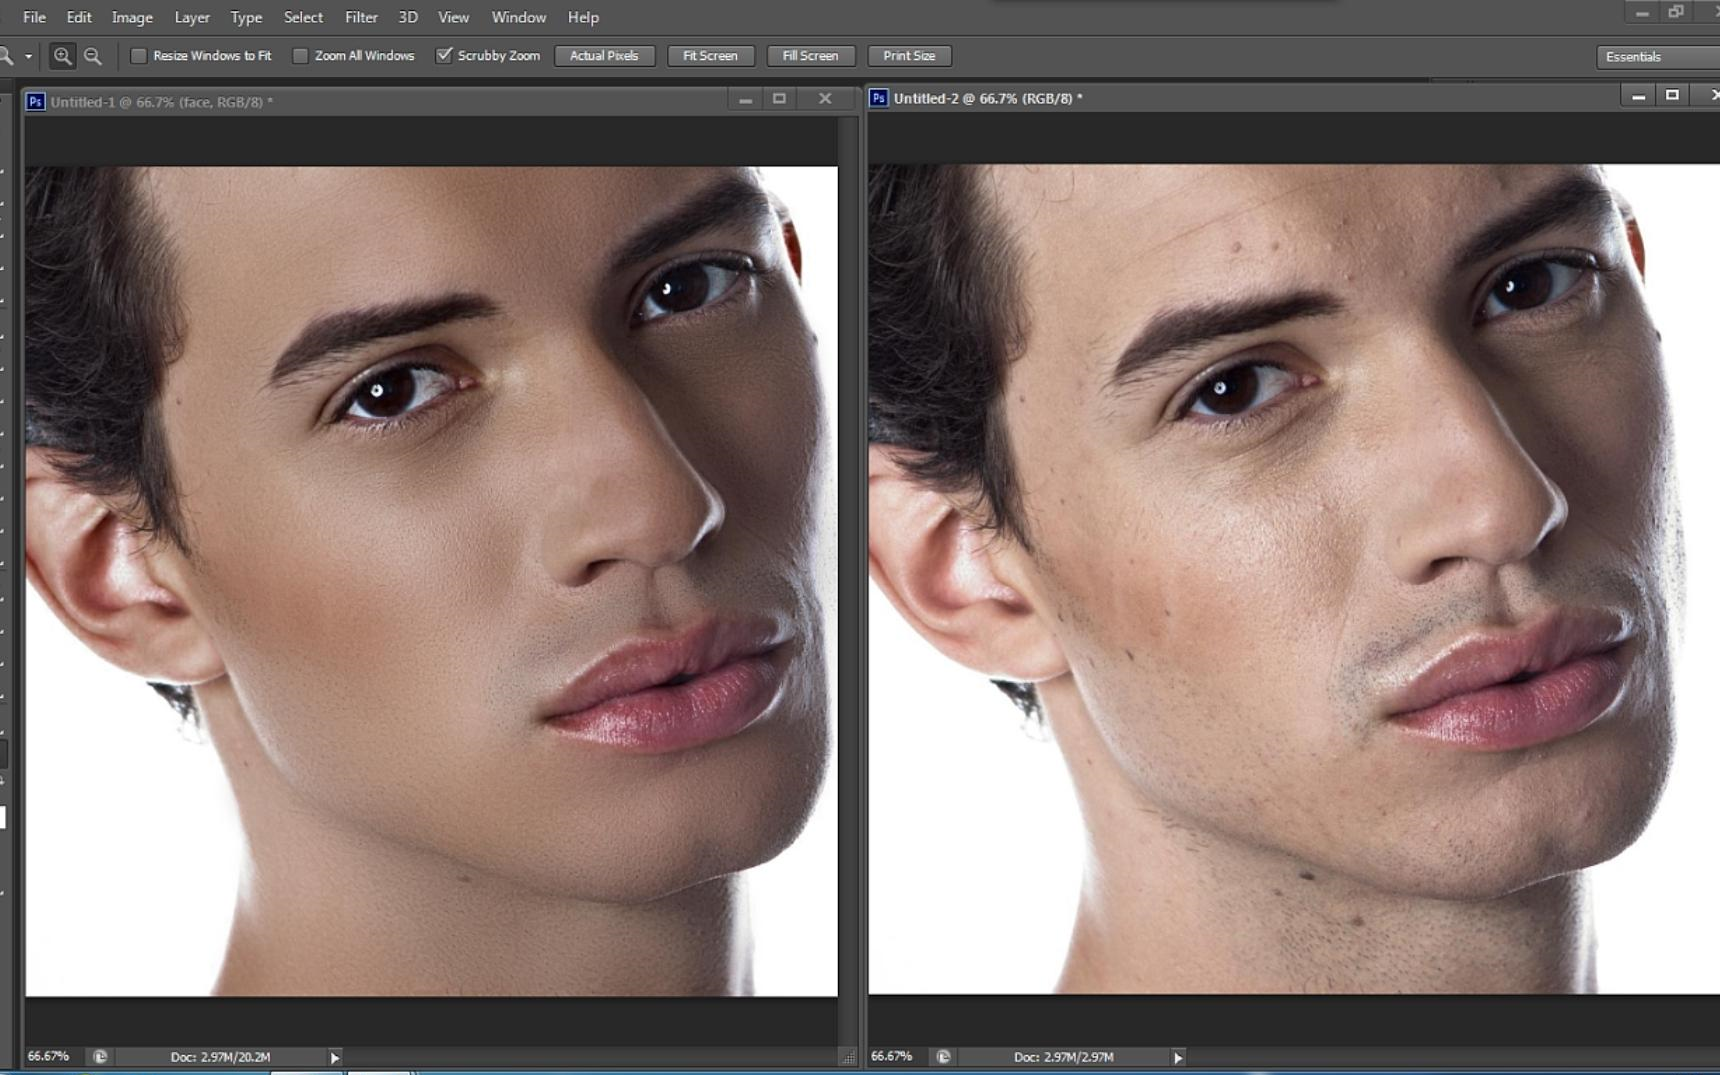Screen dimensions: 1720x1075
Task: Click the status bar preview icon in Untitled-1
Action: [x=100, y=1056]
